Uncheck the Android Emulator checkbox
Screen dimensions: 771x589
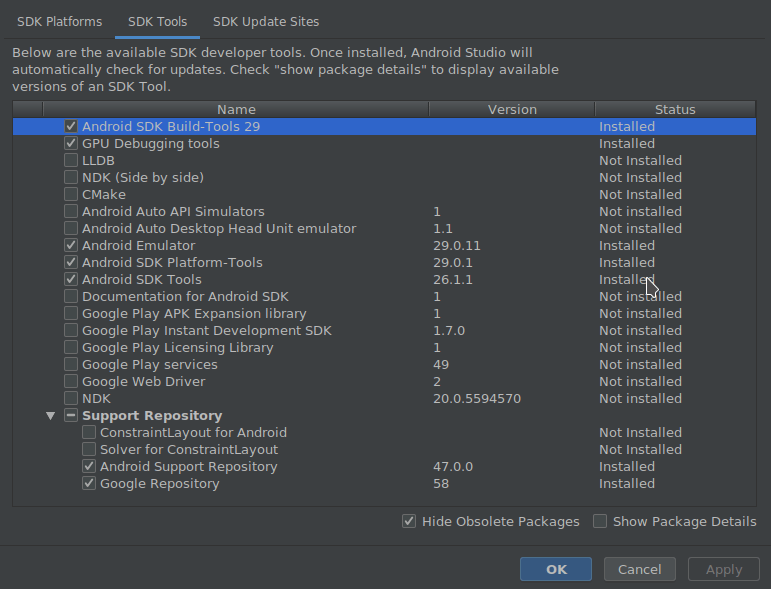[x=71, y=245]
